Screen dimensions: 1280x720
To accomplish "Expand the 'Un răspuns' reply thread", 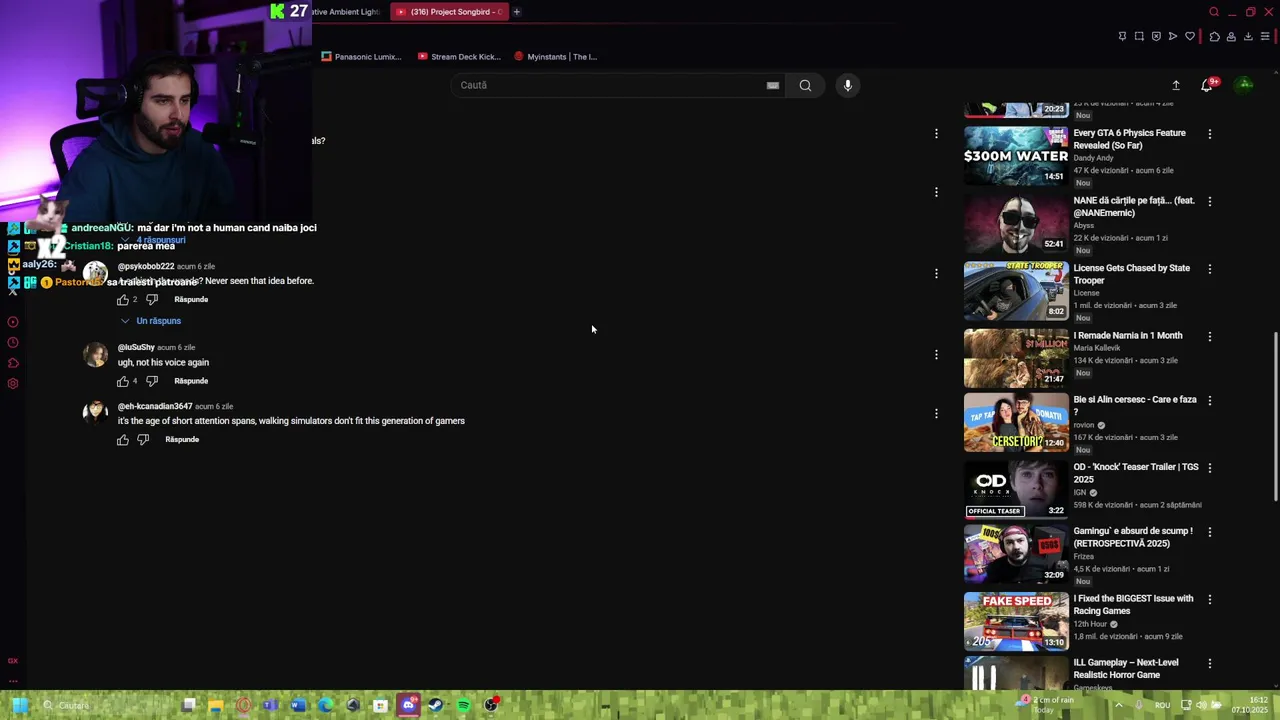I will pyautogui.click(x=151, y=321).
